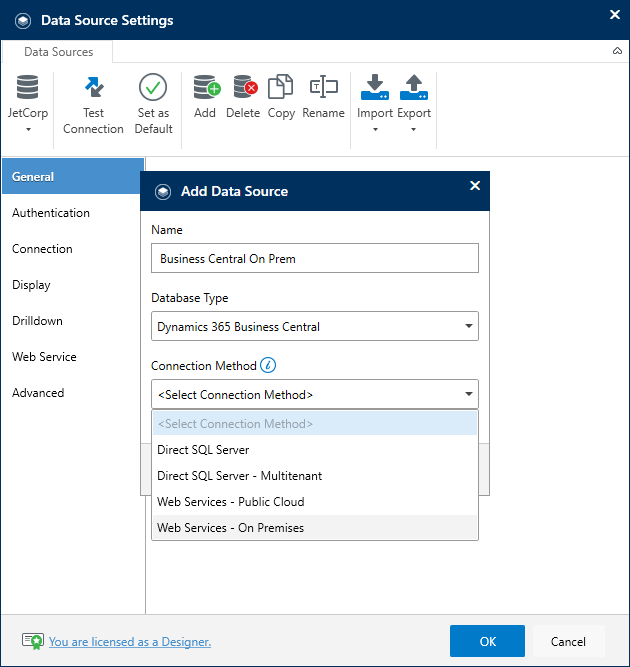This screenshot has width=630, height=667.
Task: Choose the <Select Connection Method> placeholder option
Action: pos(315,423)
